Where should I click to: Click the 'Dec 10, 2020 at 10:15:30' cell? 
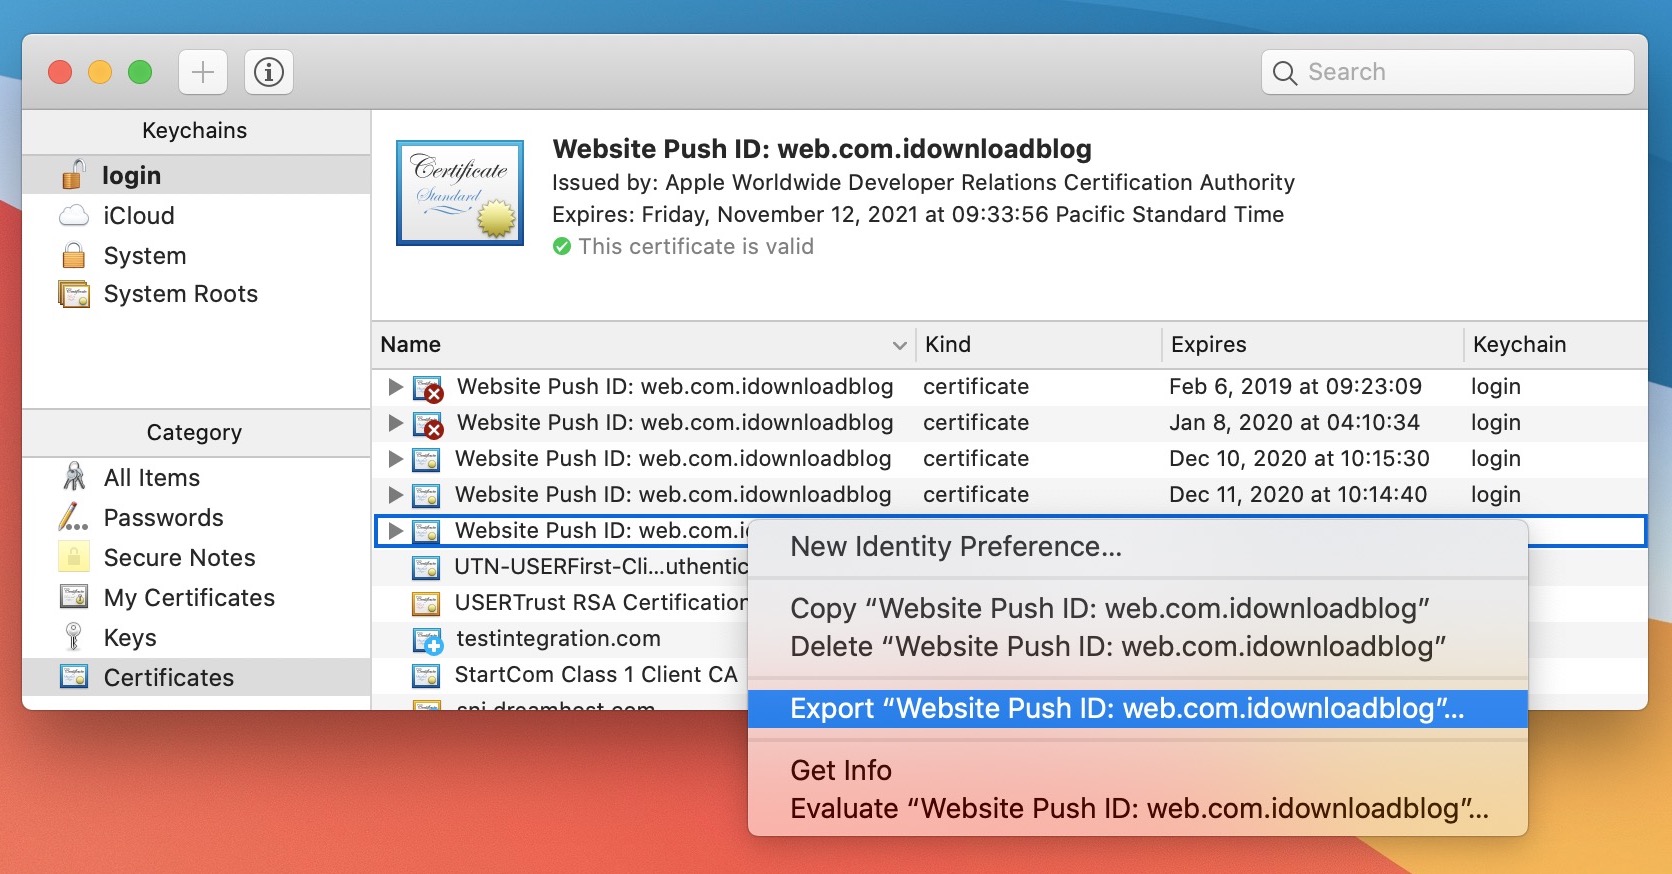(x=1299, y=458)
